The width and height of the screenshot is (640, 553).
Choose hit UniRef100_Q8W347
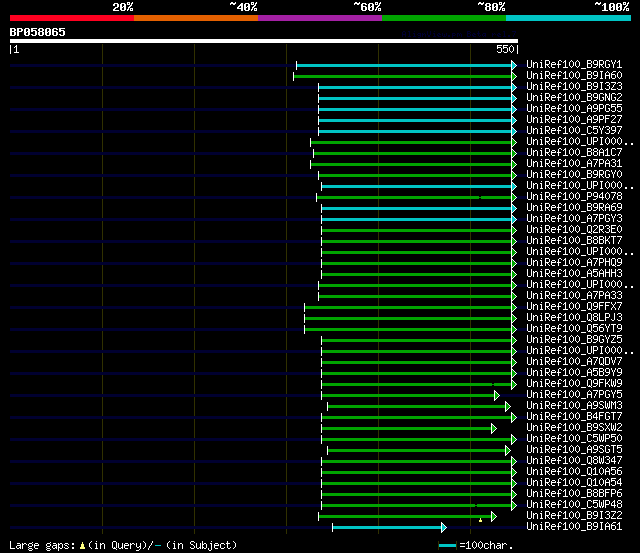click(574, 461)
